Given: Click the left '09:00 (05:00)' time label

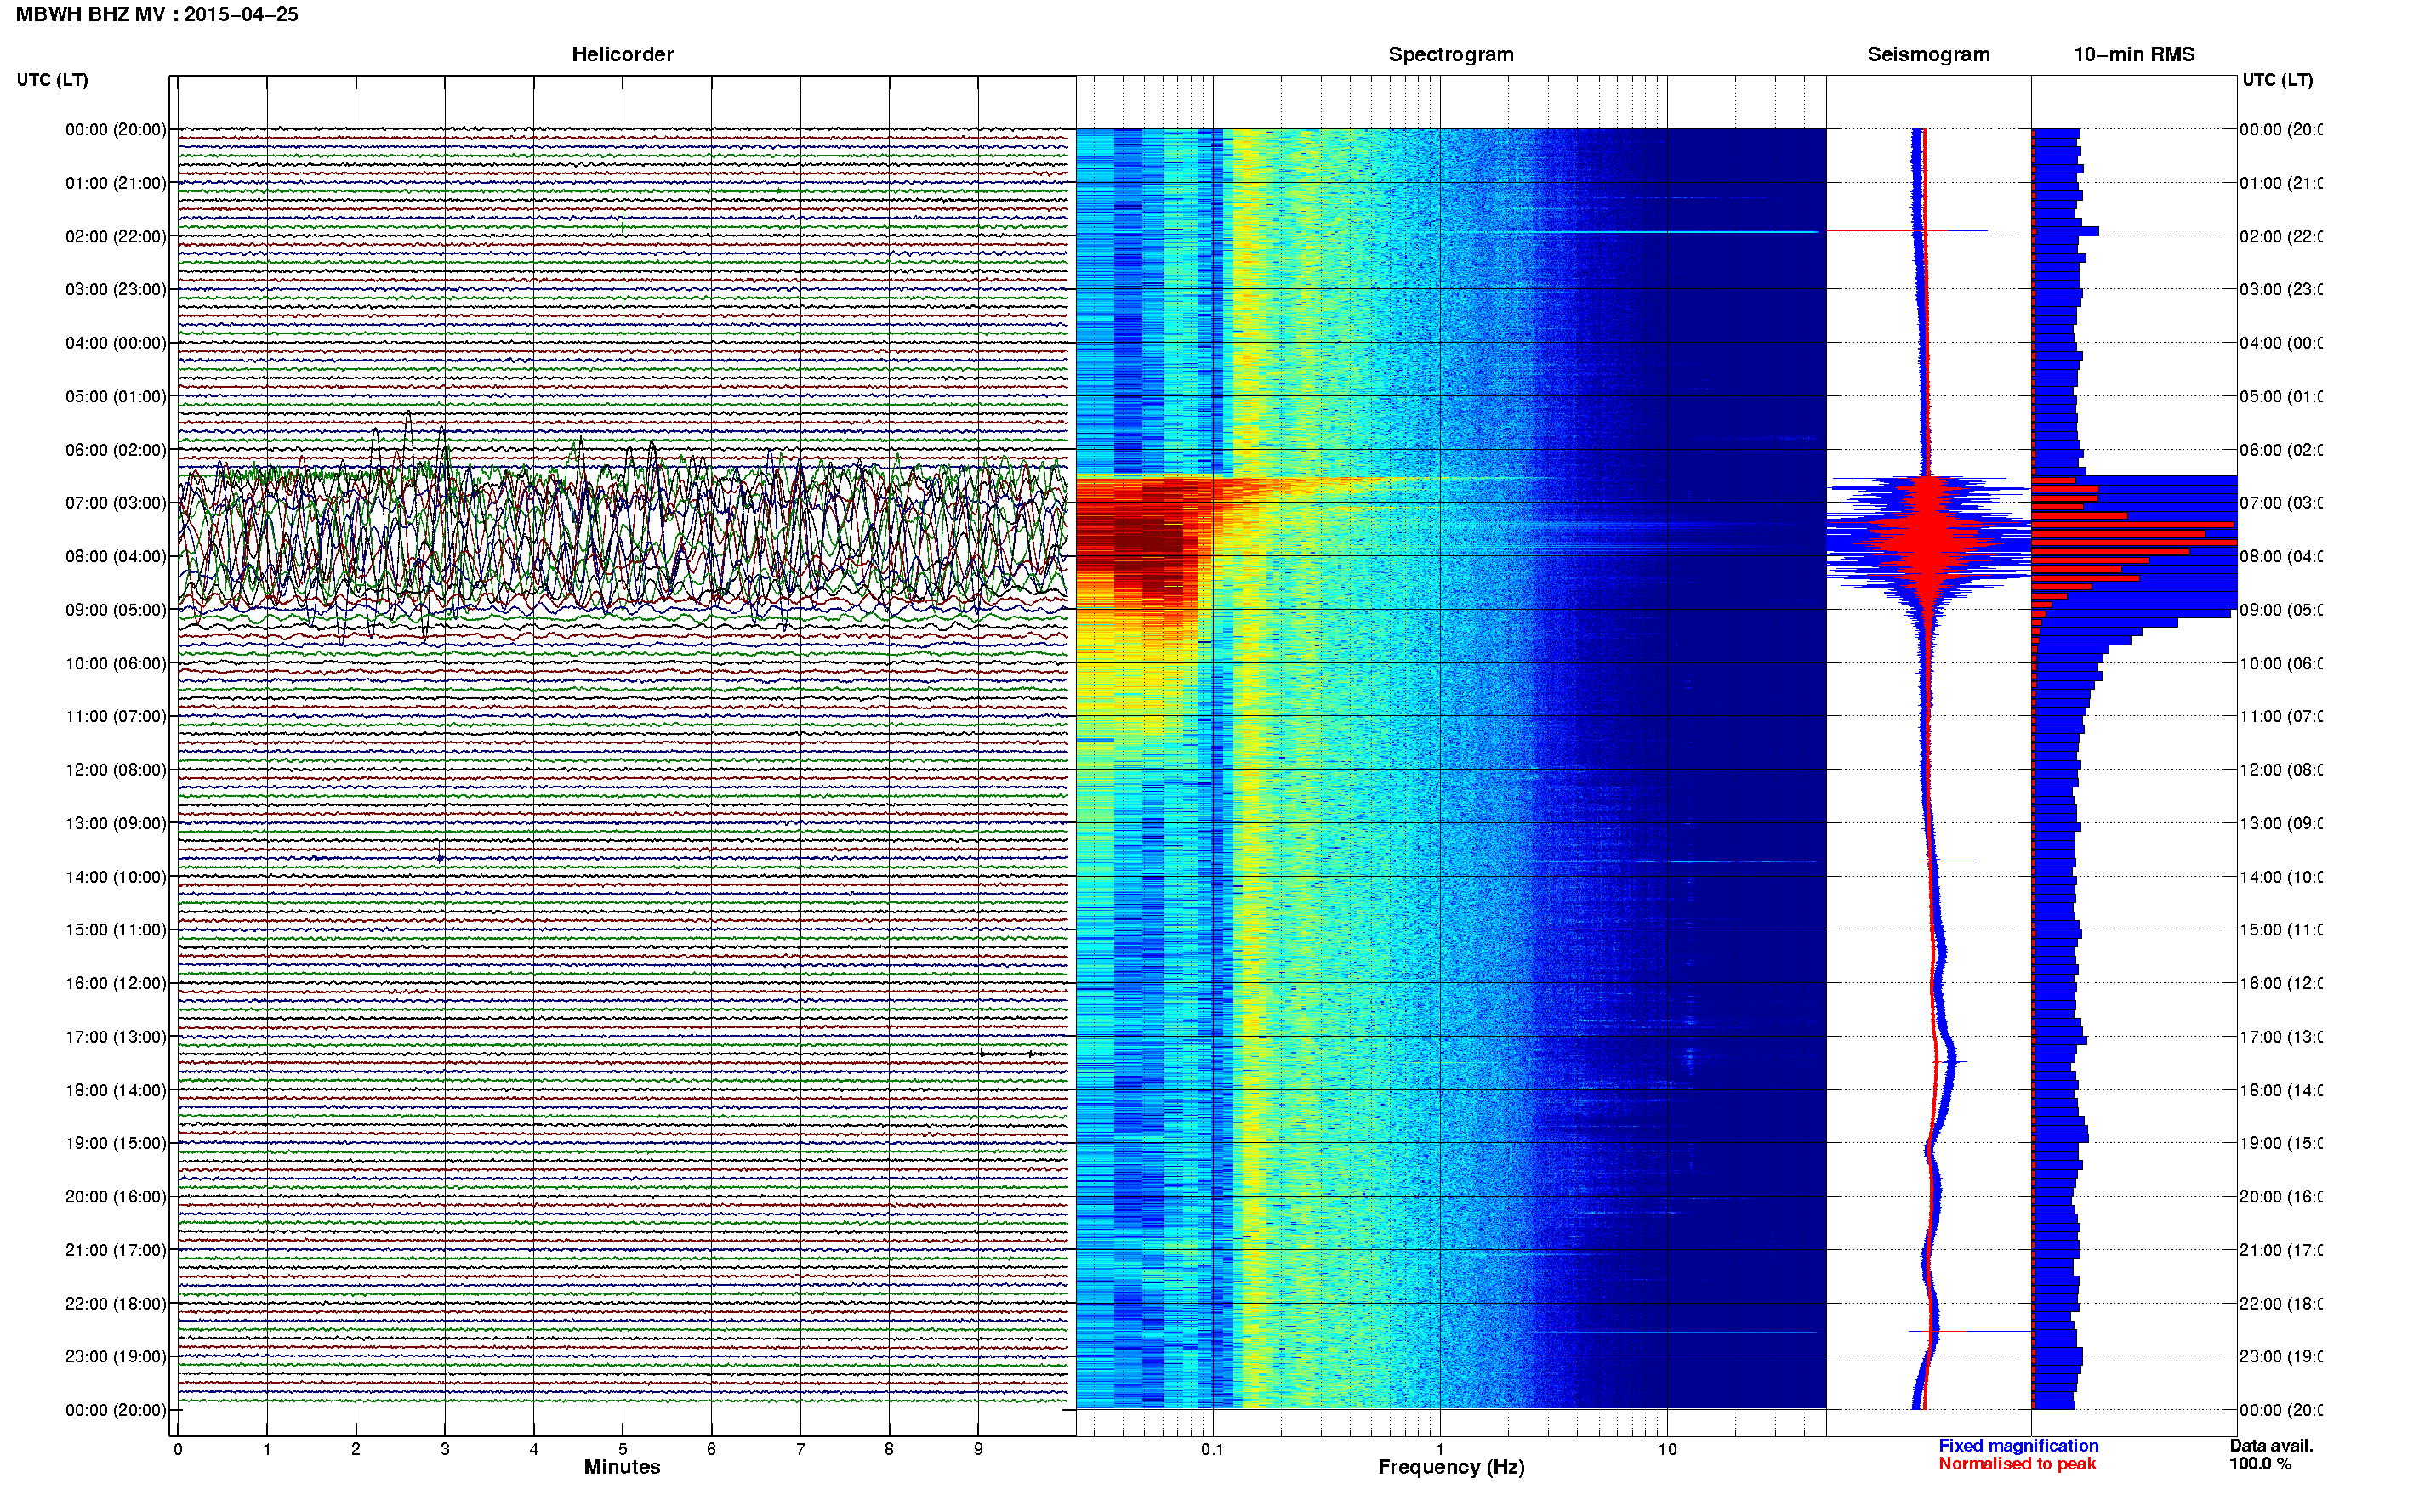Looking at the screenshot, I should pyautogui.click(x=116, y=610).
